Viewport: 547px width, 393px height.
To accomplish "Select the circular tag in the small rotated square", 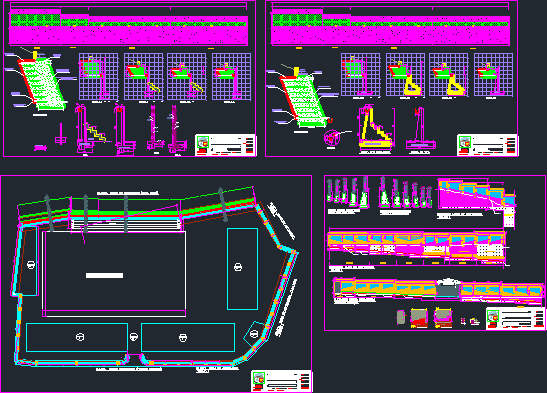I will (x=254, y=334).
